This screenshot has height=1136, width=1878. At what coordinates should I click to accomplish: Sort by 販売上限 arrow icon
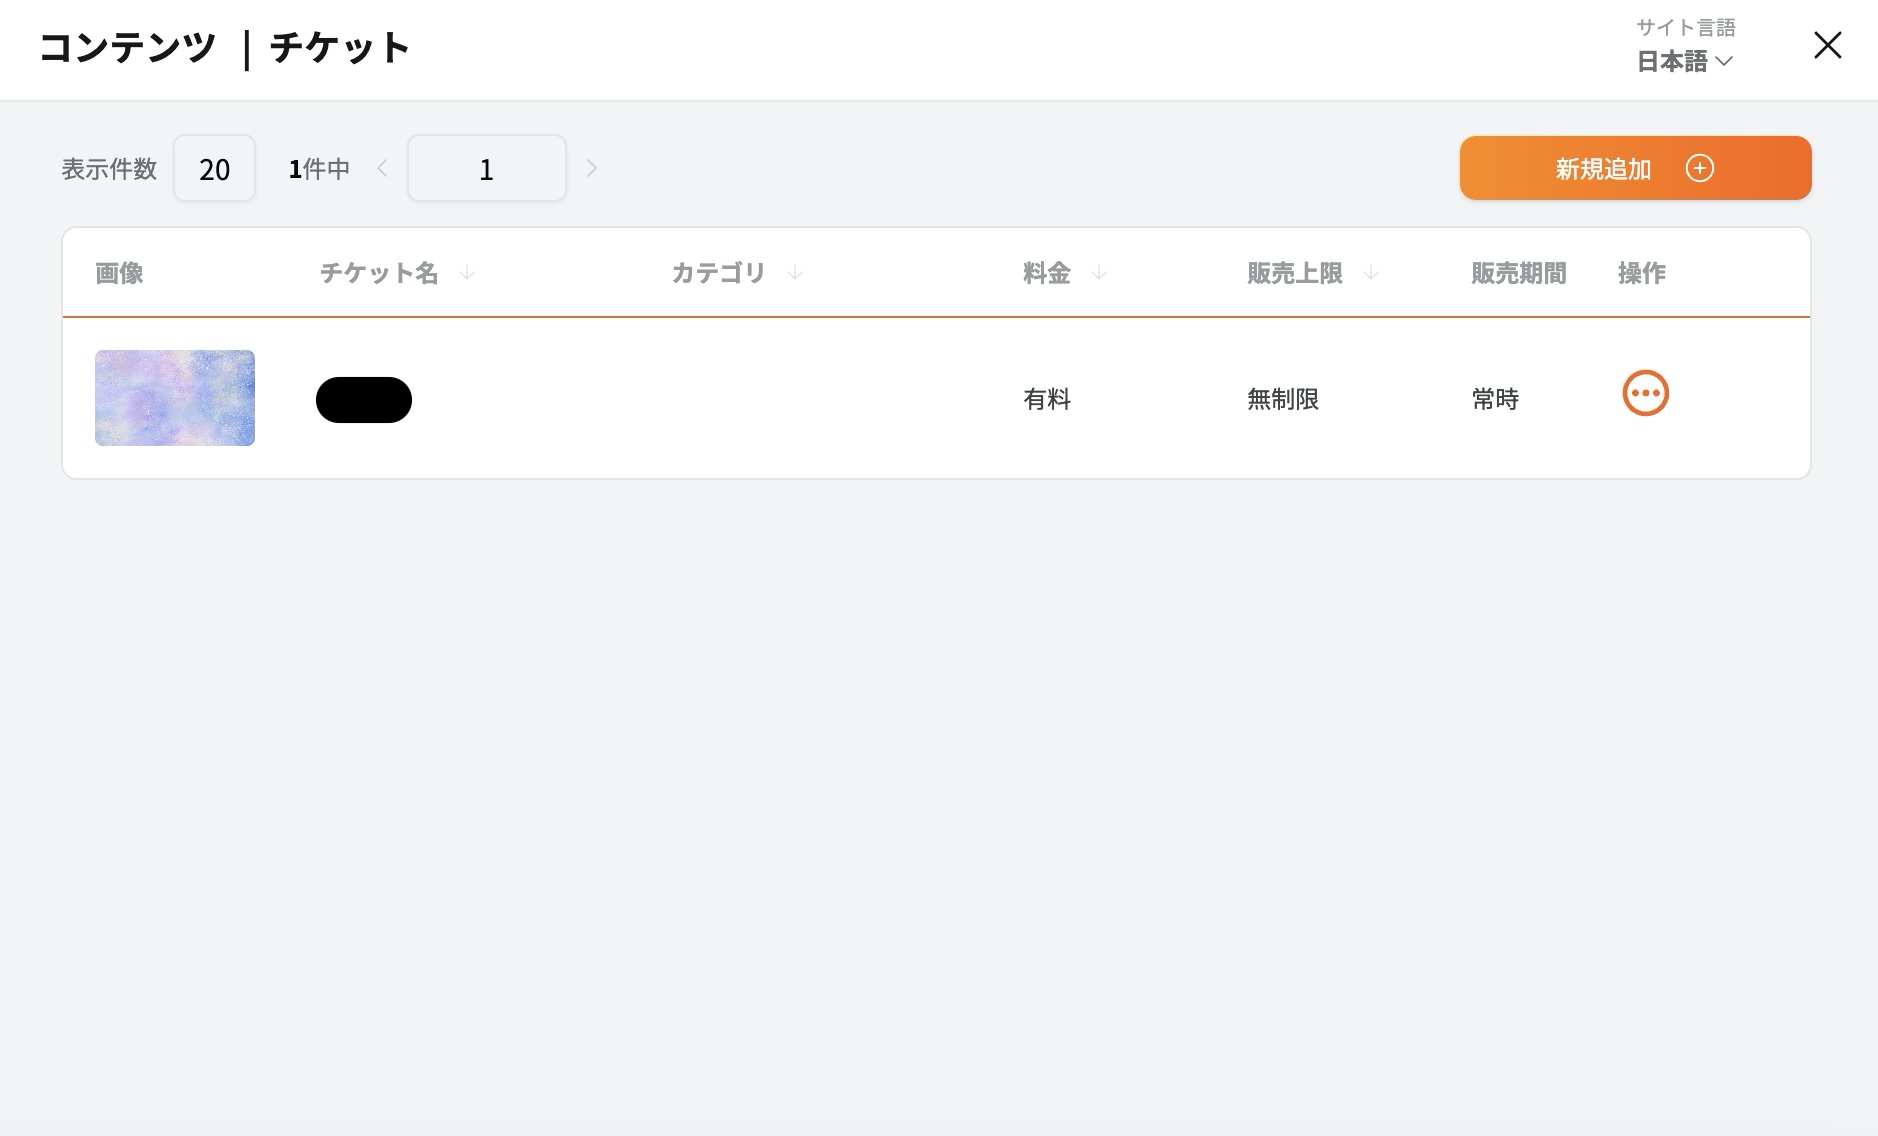click(1370, 273)
